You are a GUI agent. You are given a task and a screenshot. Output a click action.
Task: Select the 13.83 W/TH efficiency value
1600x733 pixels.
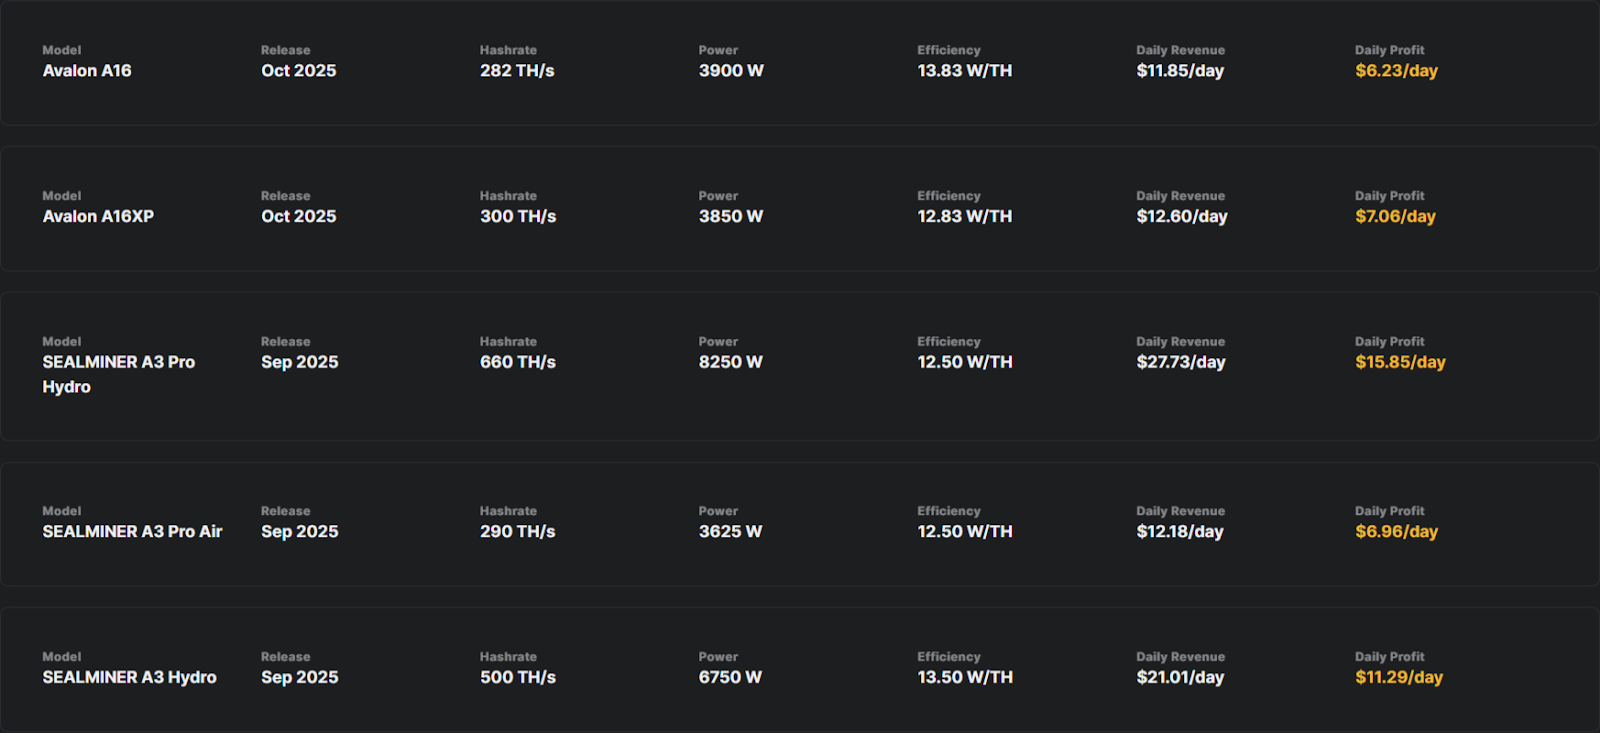point(964,71)
